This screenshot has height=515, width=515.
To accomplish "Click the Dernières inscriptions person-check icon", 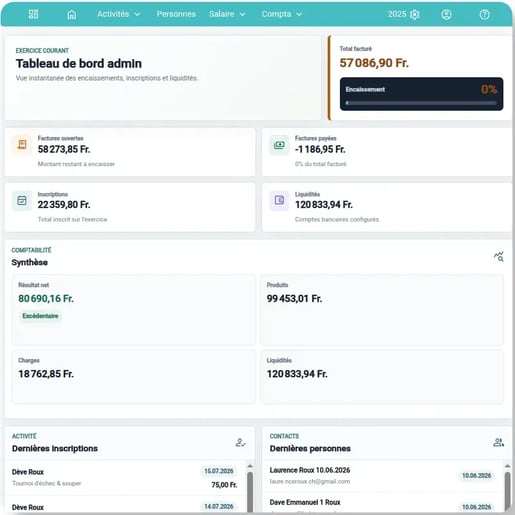I will [240, 442].
